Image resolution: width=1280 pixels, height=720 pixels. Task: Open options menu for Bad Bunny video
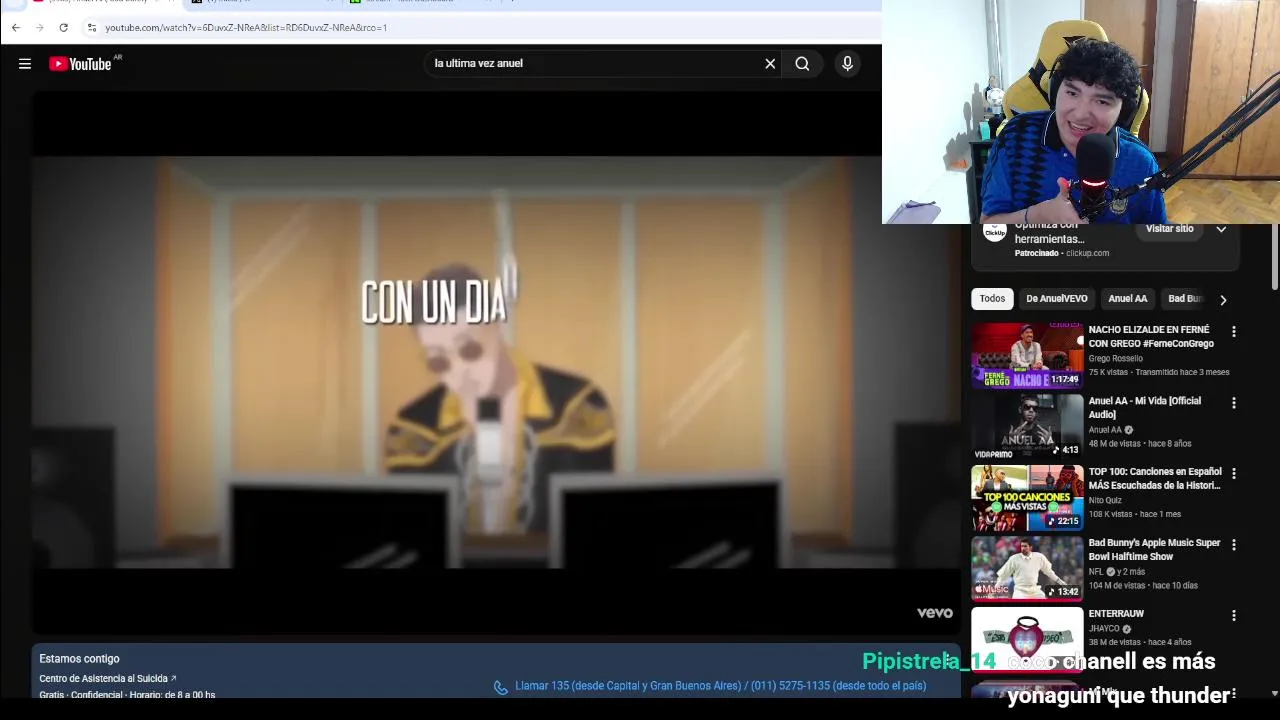(1233, 545)
